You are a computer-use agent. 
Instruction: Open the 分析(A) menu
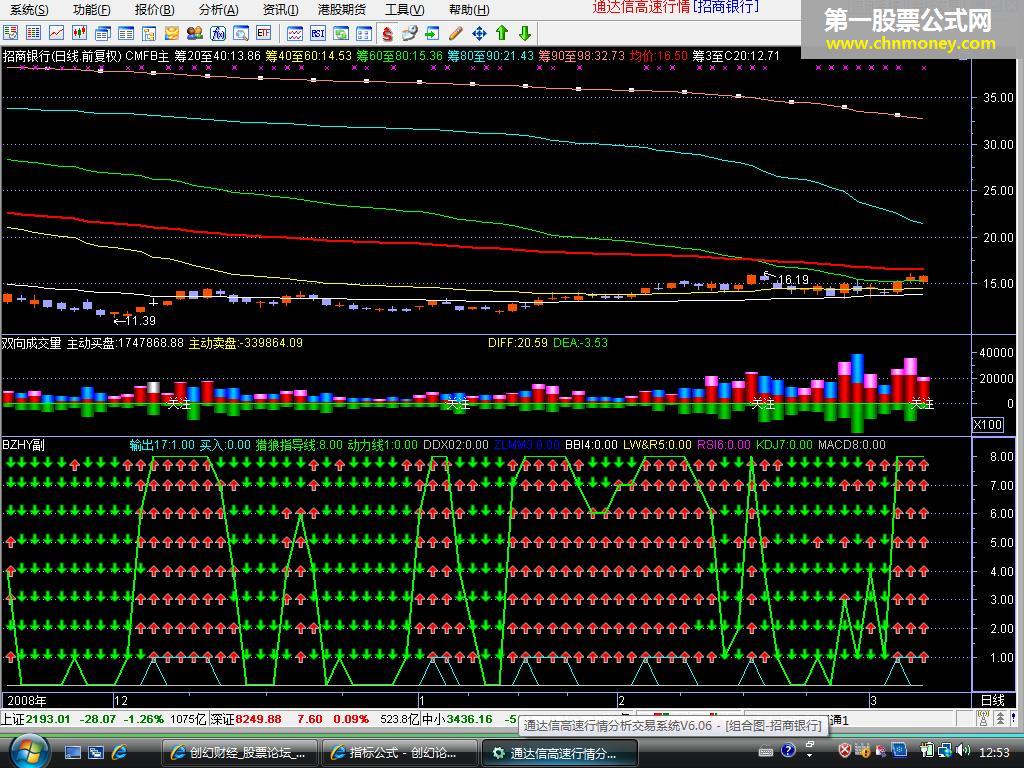(218, 10)
